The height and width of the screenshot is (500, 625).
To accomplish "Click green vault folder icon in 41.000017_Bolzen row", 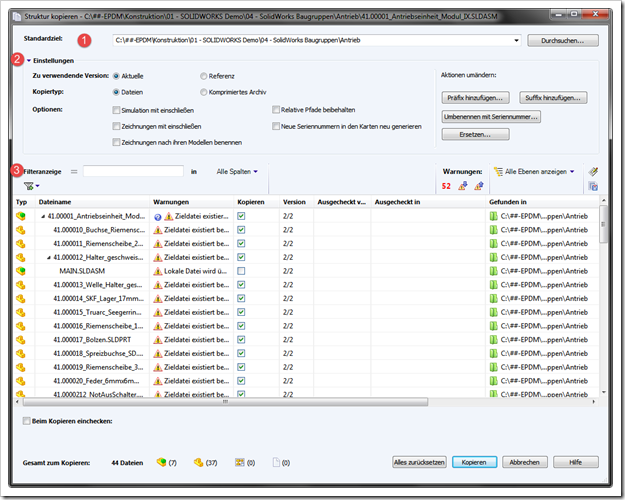I will tap(493, 340).
